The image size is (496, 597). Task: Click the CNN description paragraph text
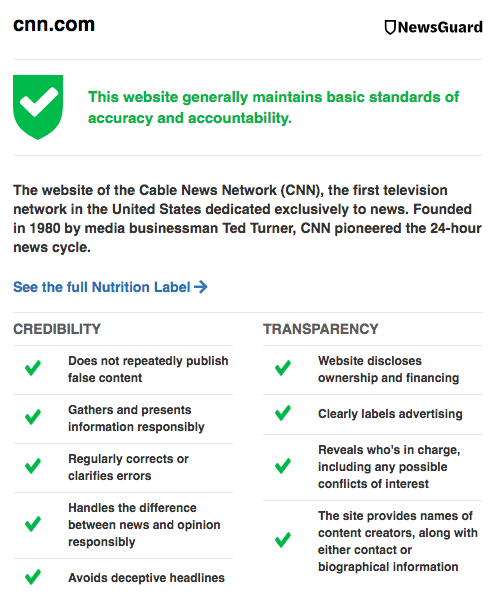[247, 219]
